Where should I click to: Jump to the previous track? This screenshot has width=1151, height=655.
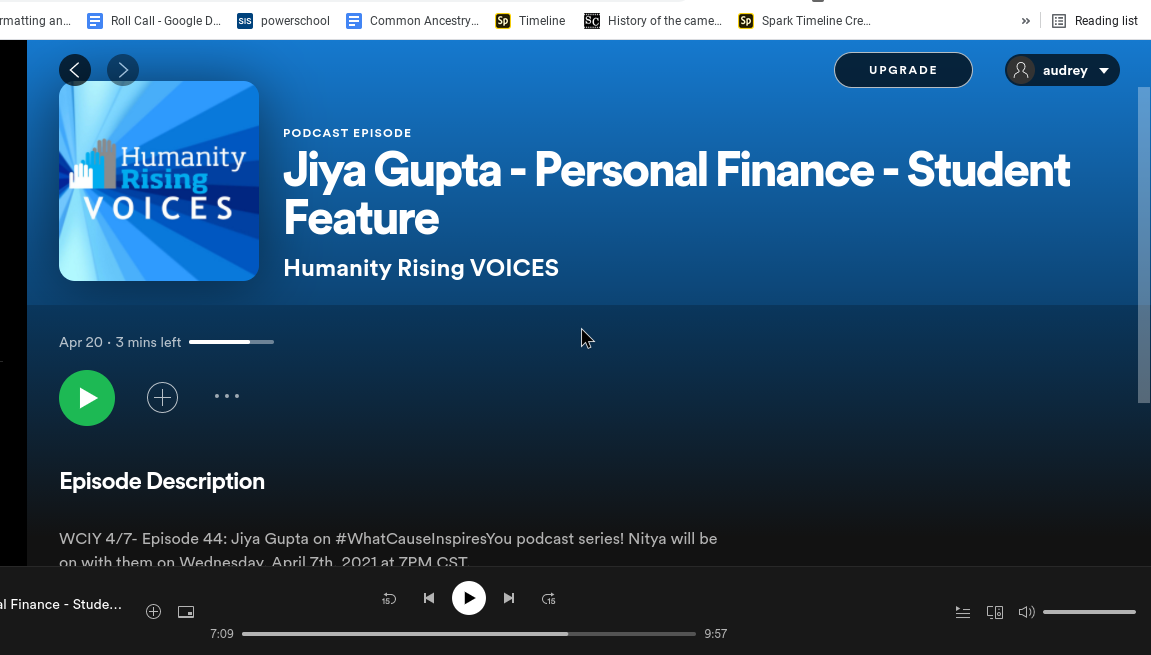pyautogui.click(x=429, y=598)
